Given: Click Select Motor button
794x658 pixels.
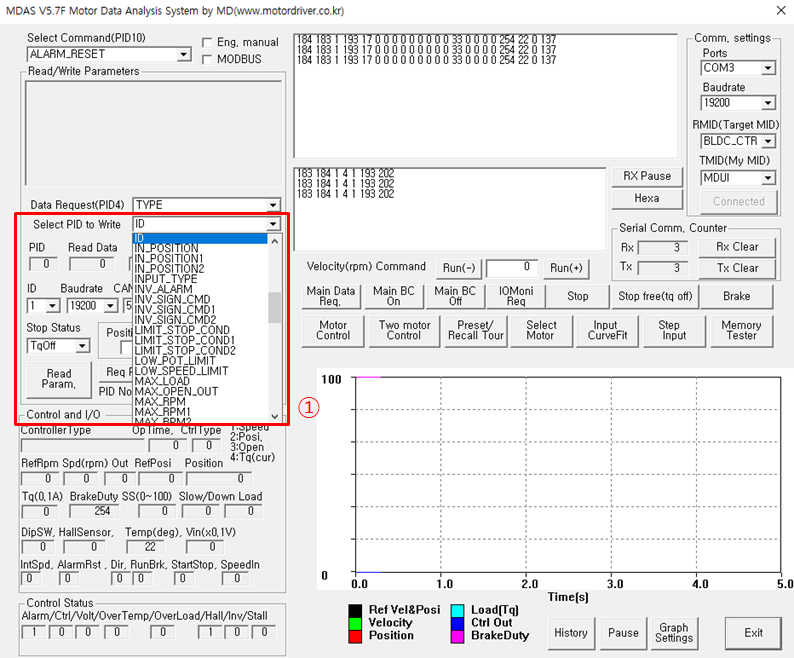Looking at the screenshot, I should click(541, 331).
